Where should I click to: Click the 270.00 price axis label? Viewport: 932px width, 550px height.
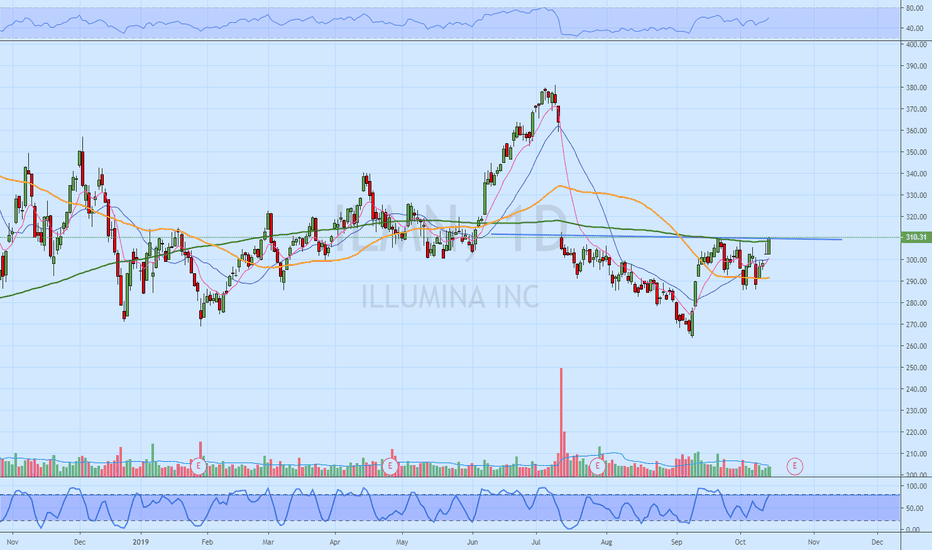click(x=916, y=325)
